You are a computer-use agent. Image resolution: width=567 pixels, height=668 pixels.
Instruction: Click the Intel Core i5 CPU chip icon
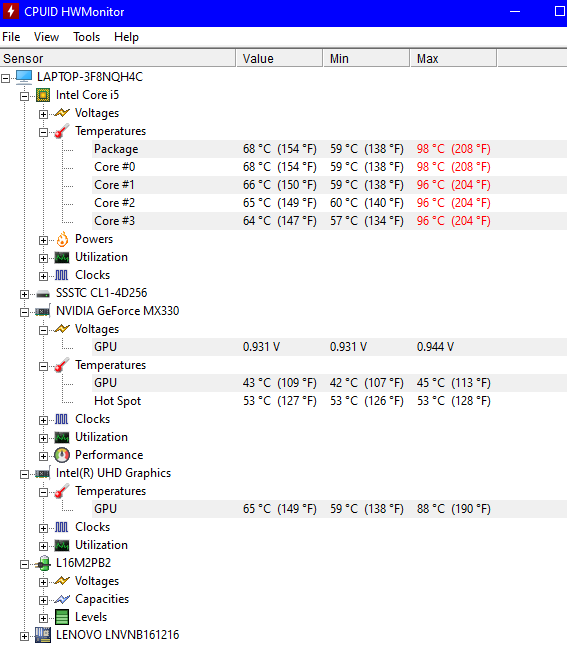[x=43, y=95]
